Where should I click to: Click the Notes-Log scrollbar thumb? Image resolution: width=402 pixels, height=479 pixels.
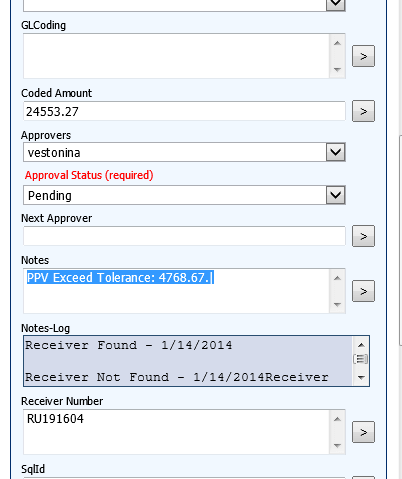(361, 359)
